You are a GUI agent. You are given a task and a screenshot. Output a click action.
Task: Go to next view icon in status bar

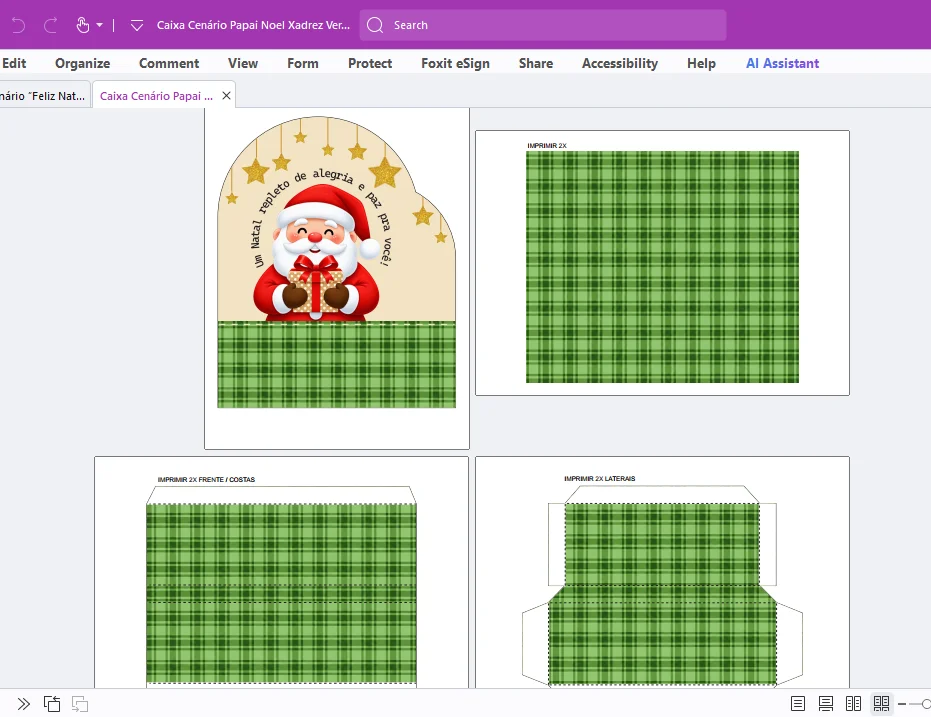point(80,704)
